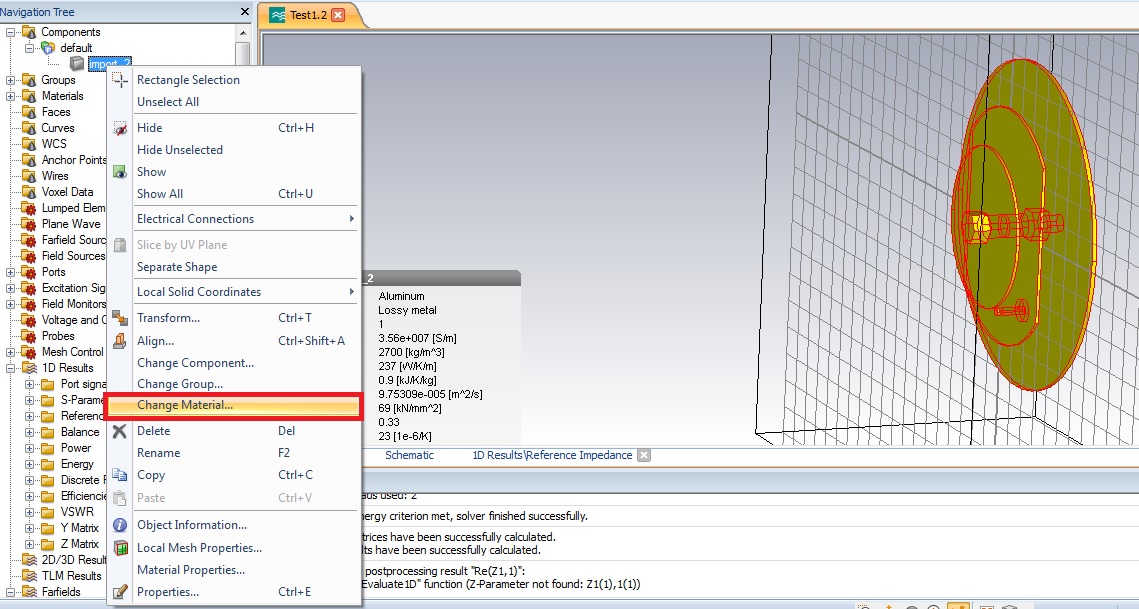This screenshot has width=1139, height=609.
Task: Click the default component icon
Action: (x=48, y=48)
